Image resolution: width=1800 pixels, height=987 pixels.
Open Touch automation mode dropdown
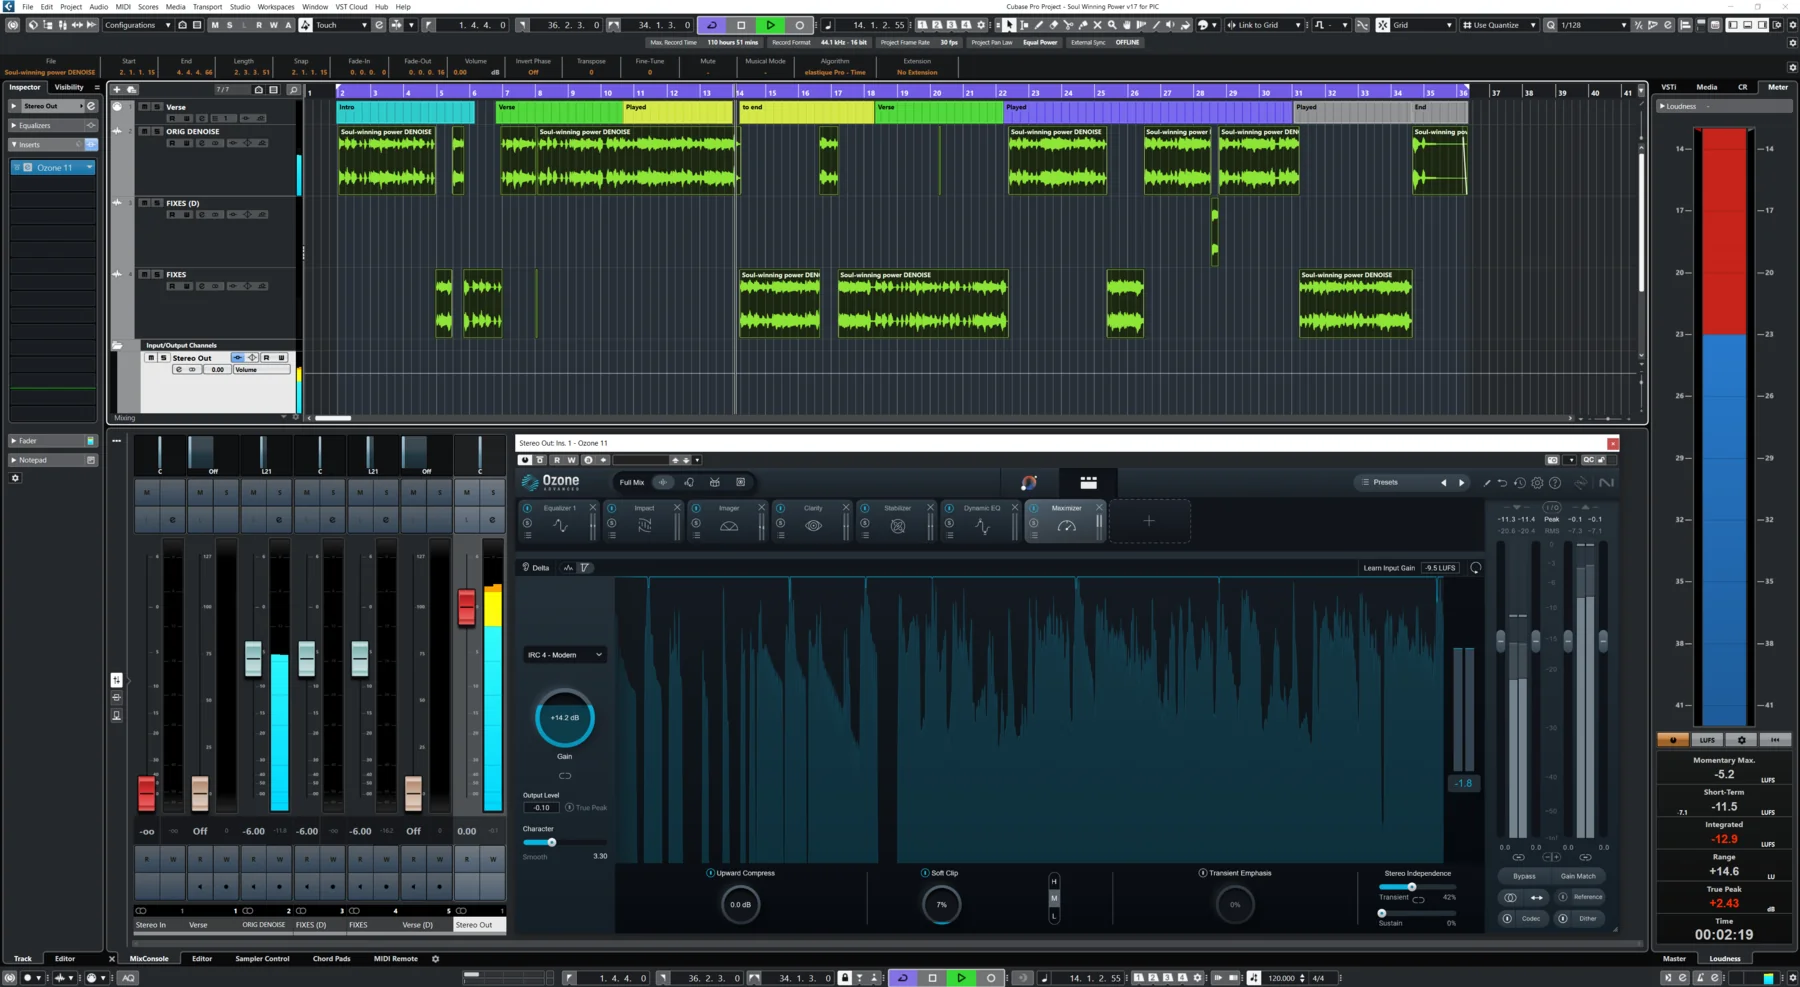pos(341,25)
